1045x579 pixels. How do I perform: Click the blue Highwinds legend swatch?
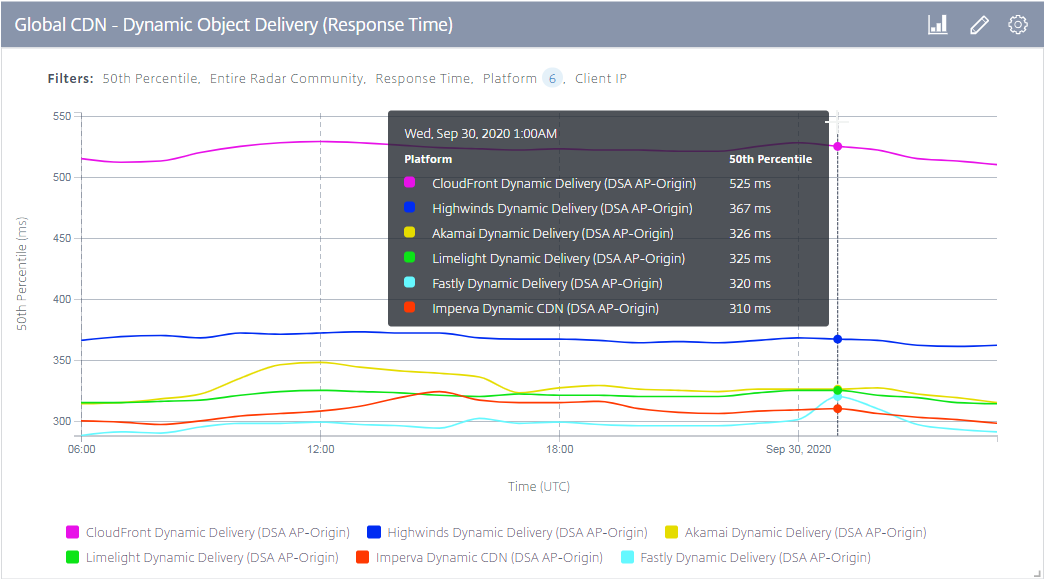374,532
